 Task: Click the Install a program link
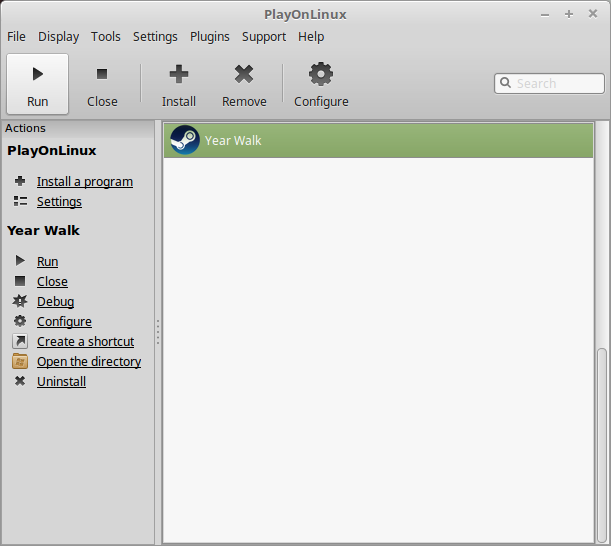85,182
